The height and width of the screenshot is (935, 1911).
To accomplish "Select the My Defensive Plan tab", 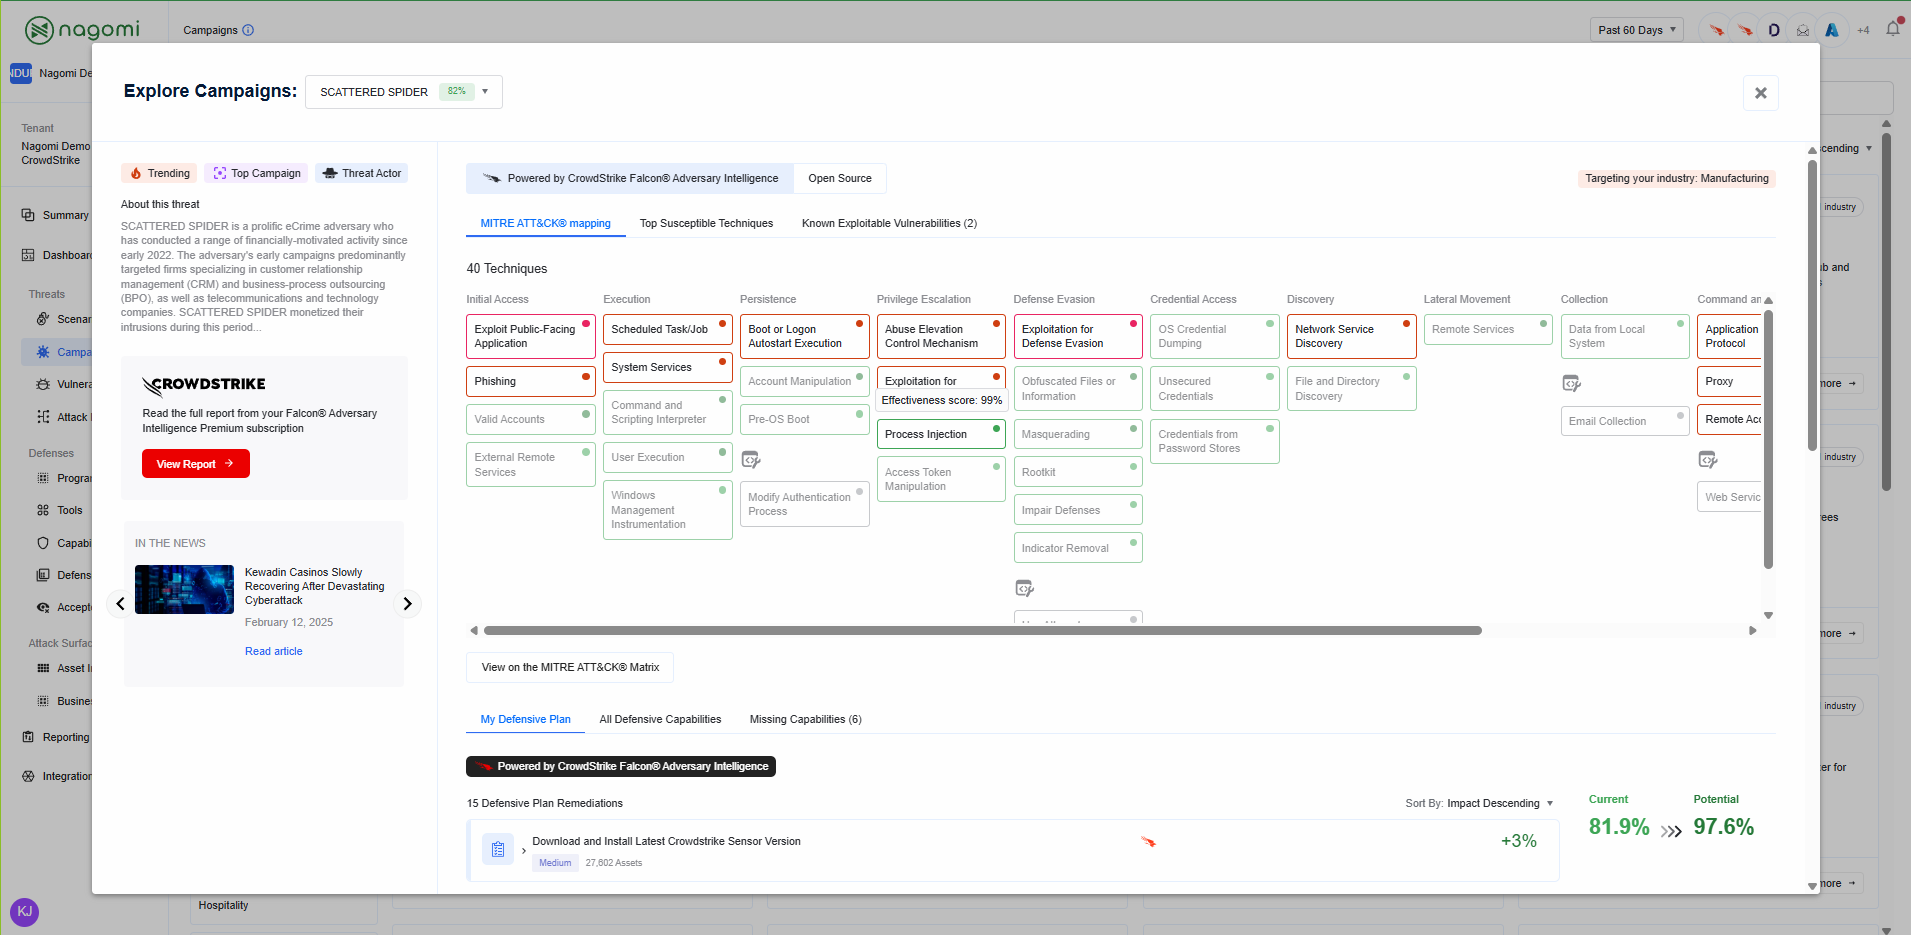I will 525,719.
